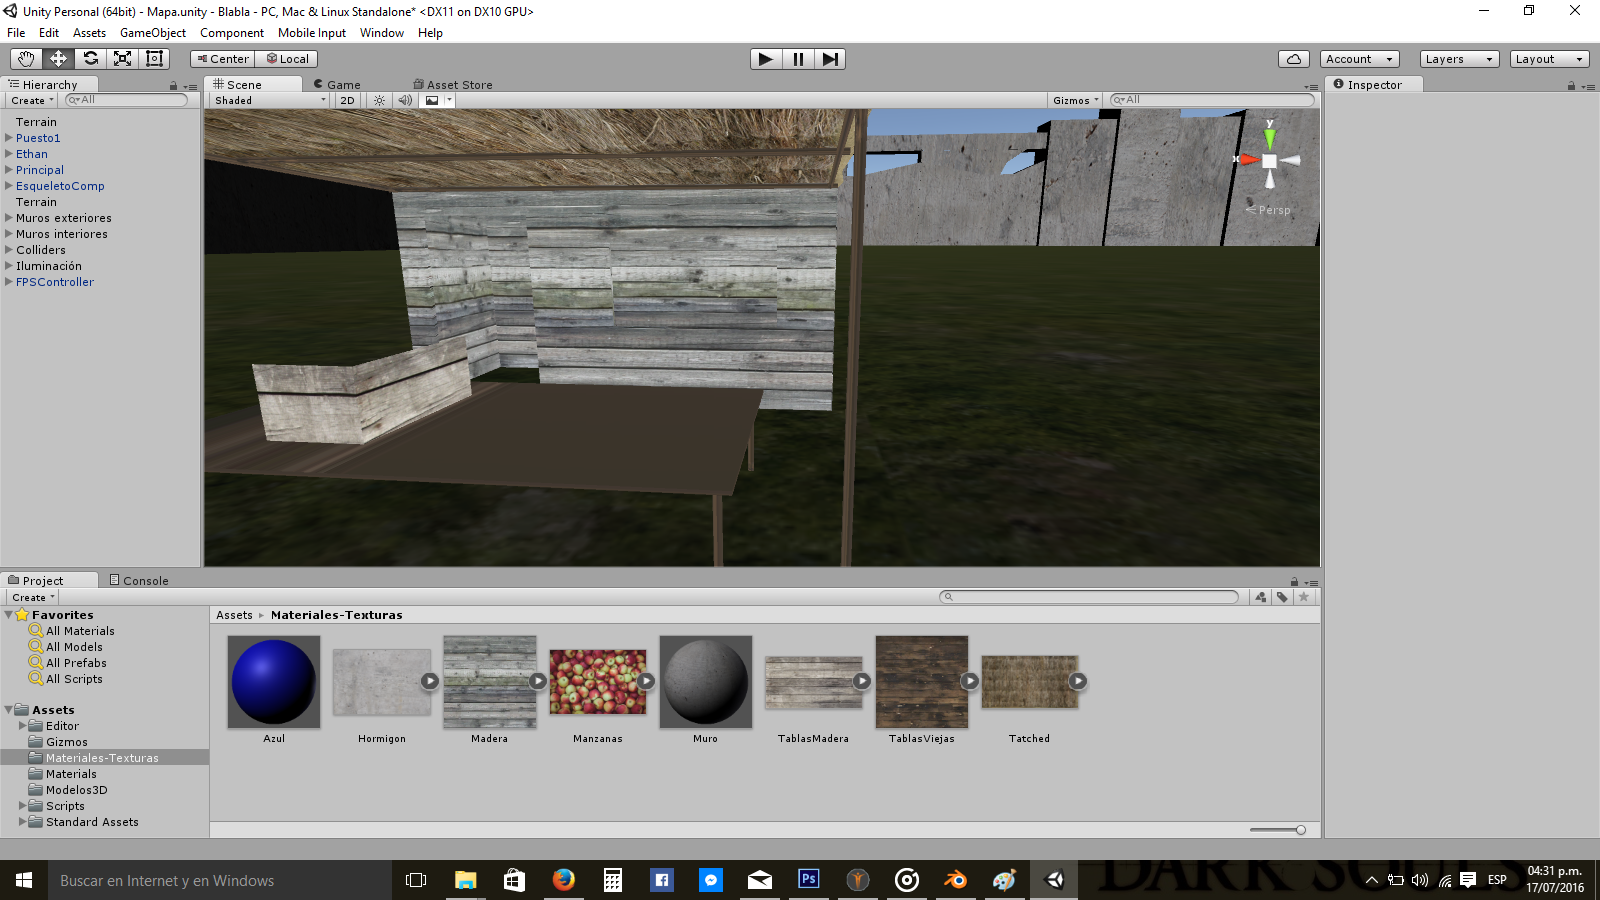
Task: Open Layers dropdown
Action: (1459, 59)
